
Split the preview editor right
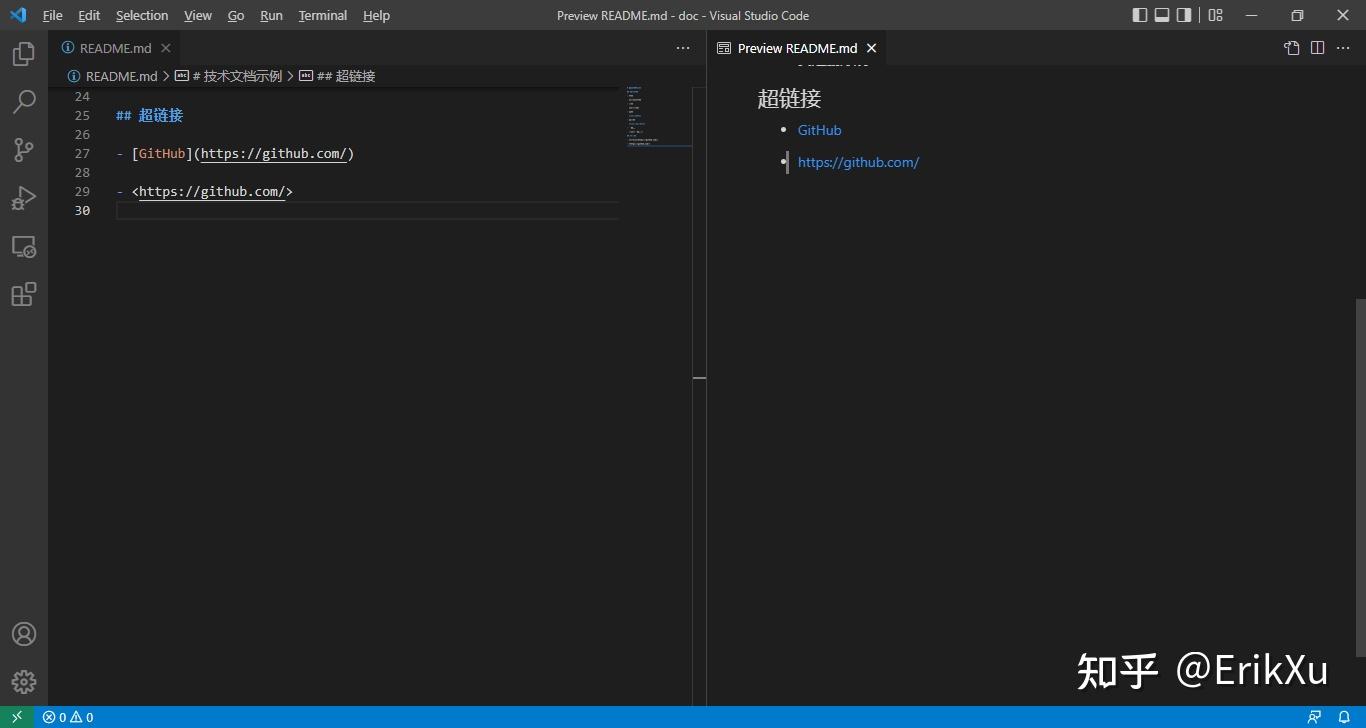1318,48
